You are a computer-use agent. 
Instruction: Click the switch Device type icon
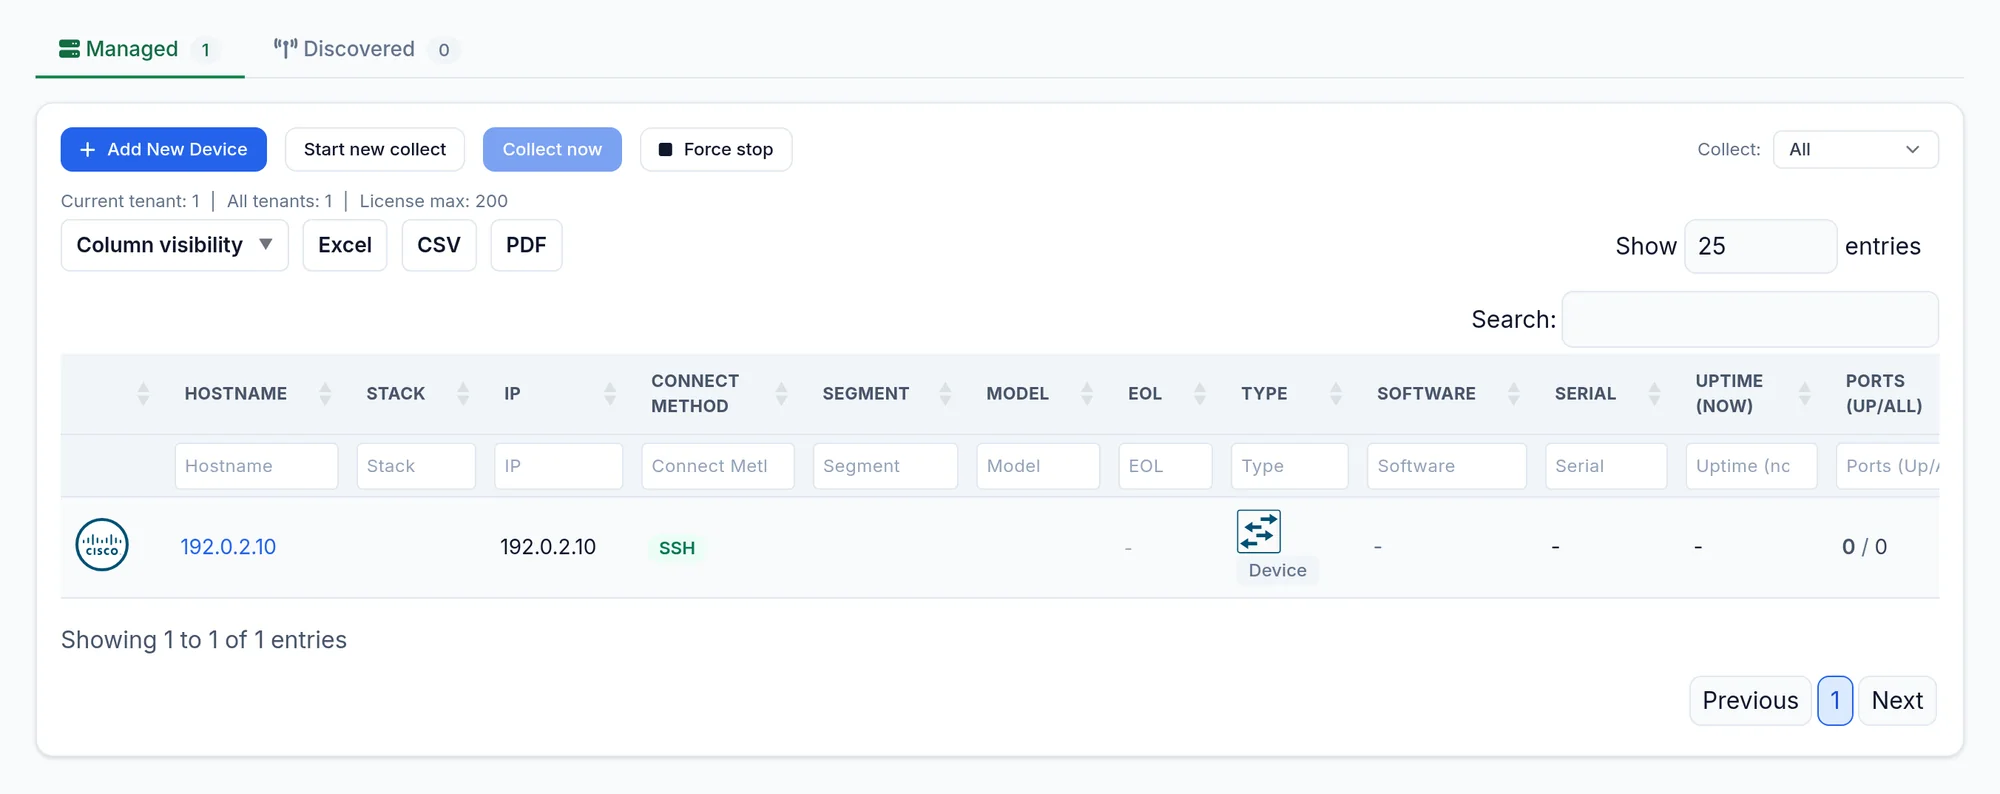[x=1259, y=531]
